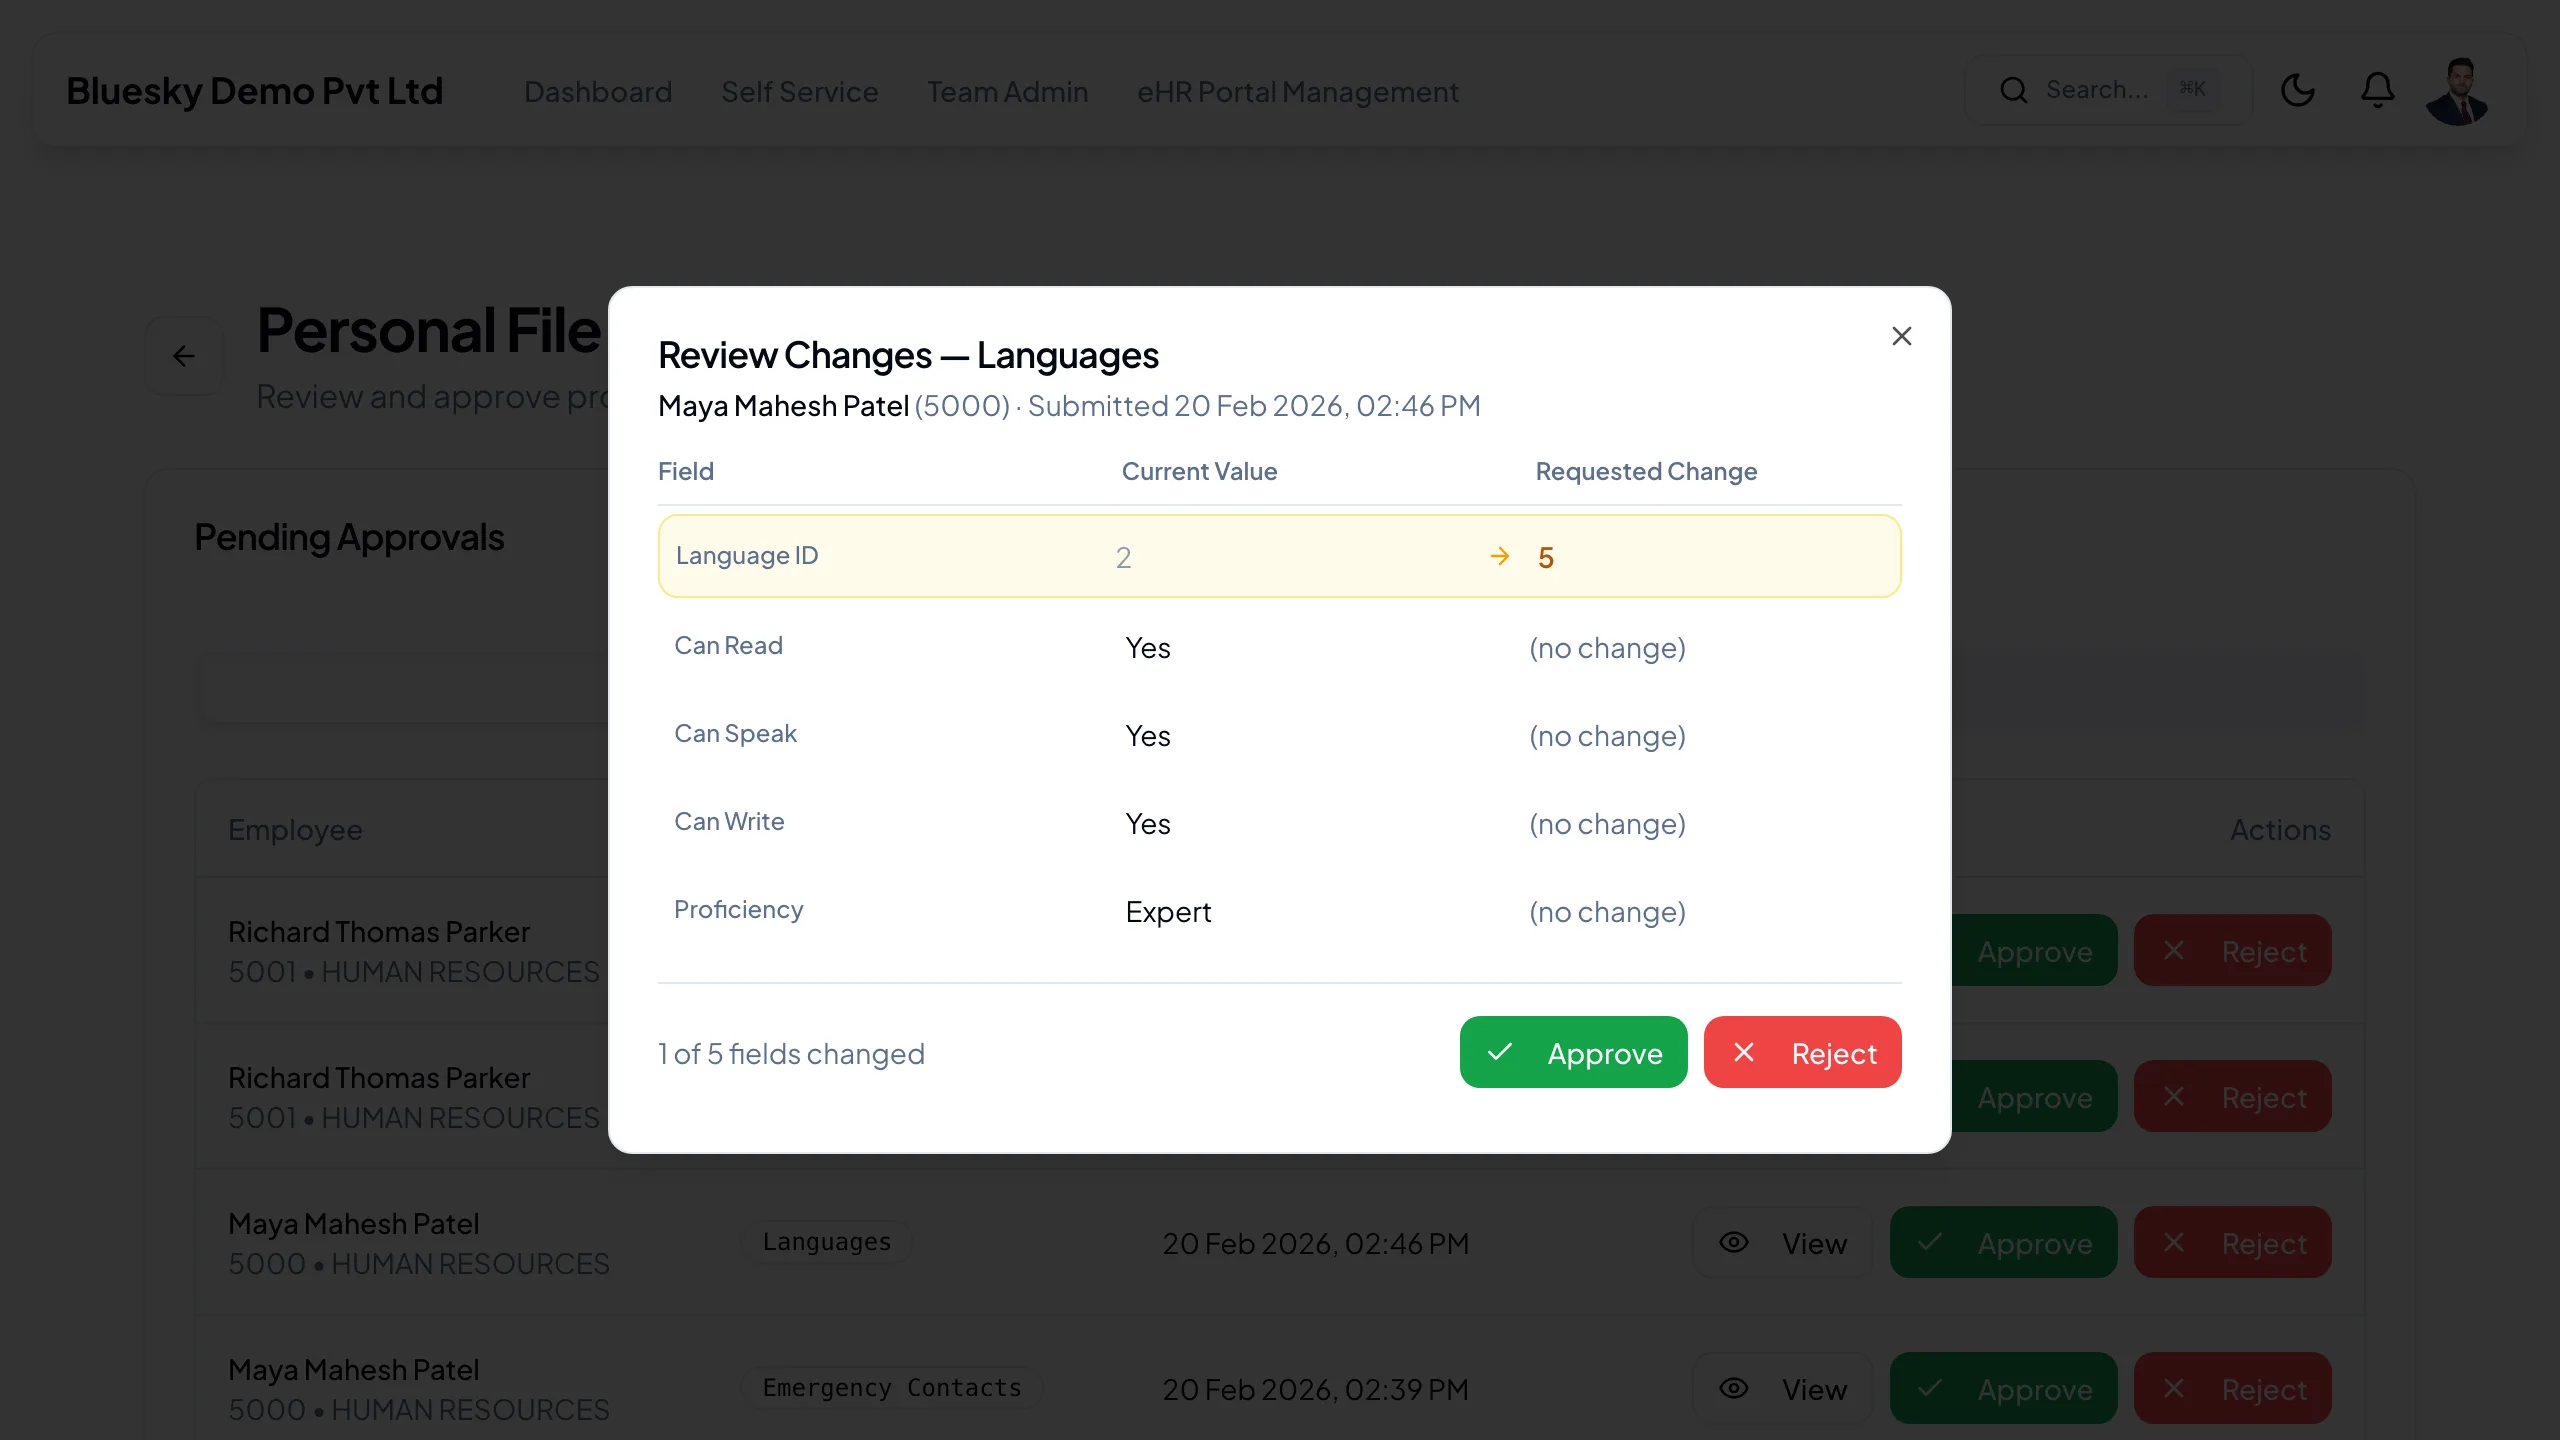This screenshot has height=1440, width=2560.
Task: Click the Can Write field label
Action: (729, 821)
